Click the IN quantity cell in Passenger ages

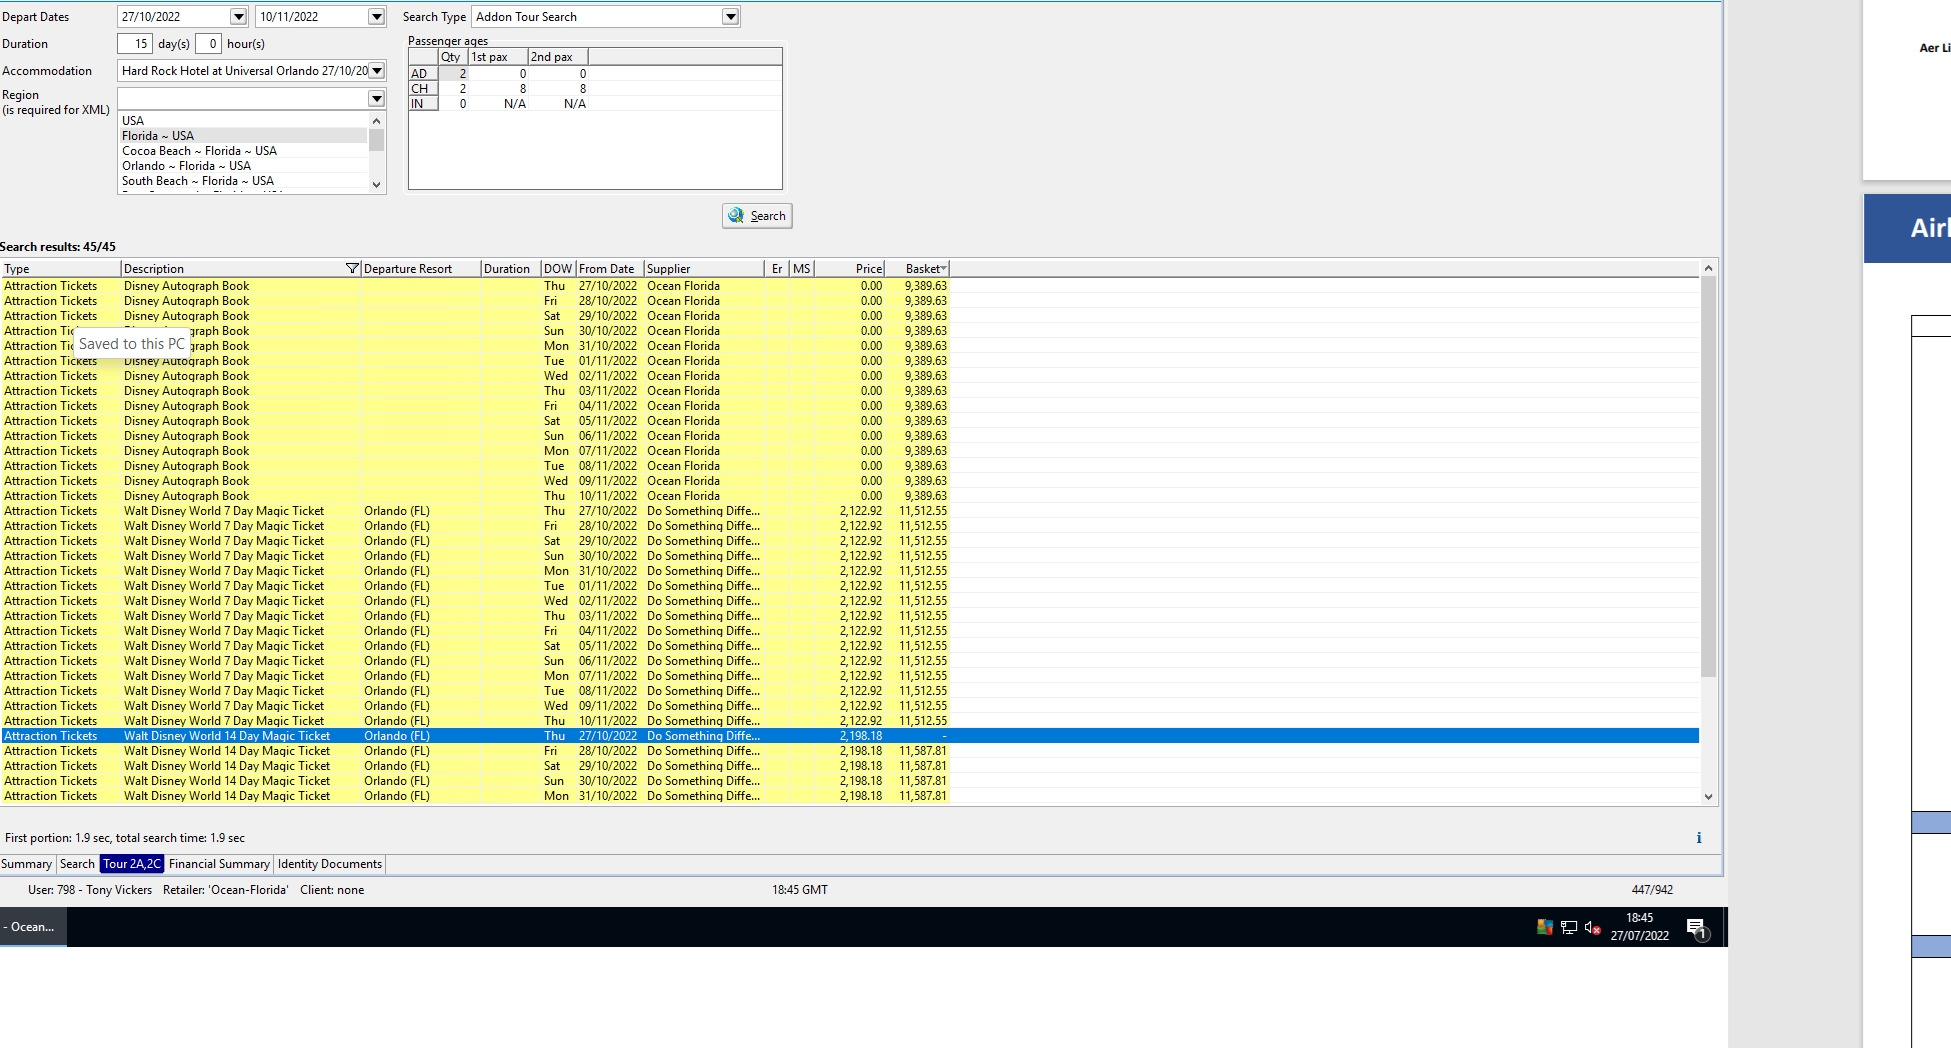(454, 104)
